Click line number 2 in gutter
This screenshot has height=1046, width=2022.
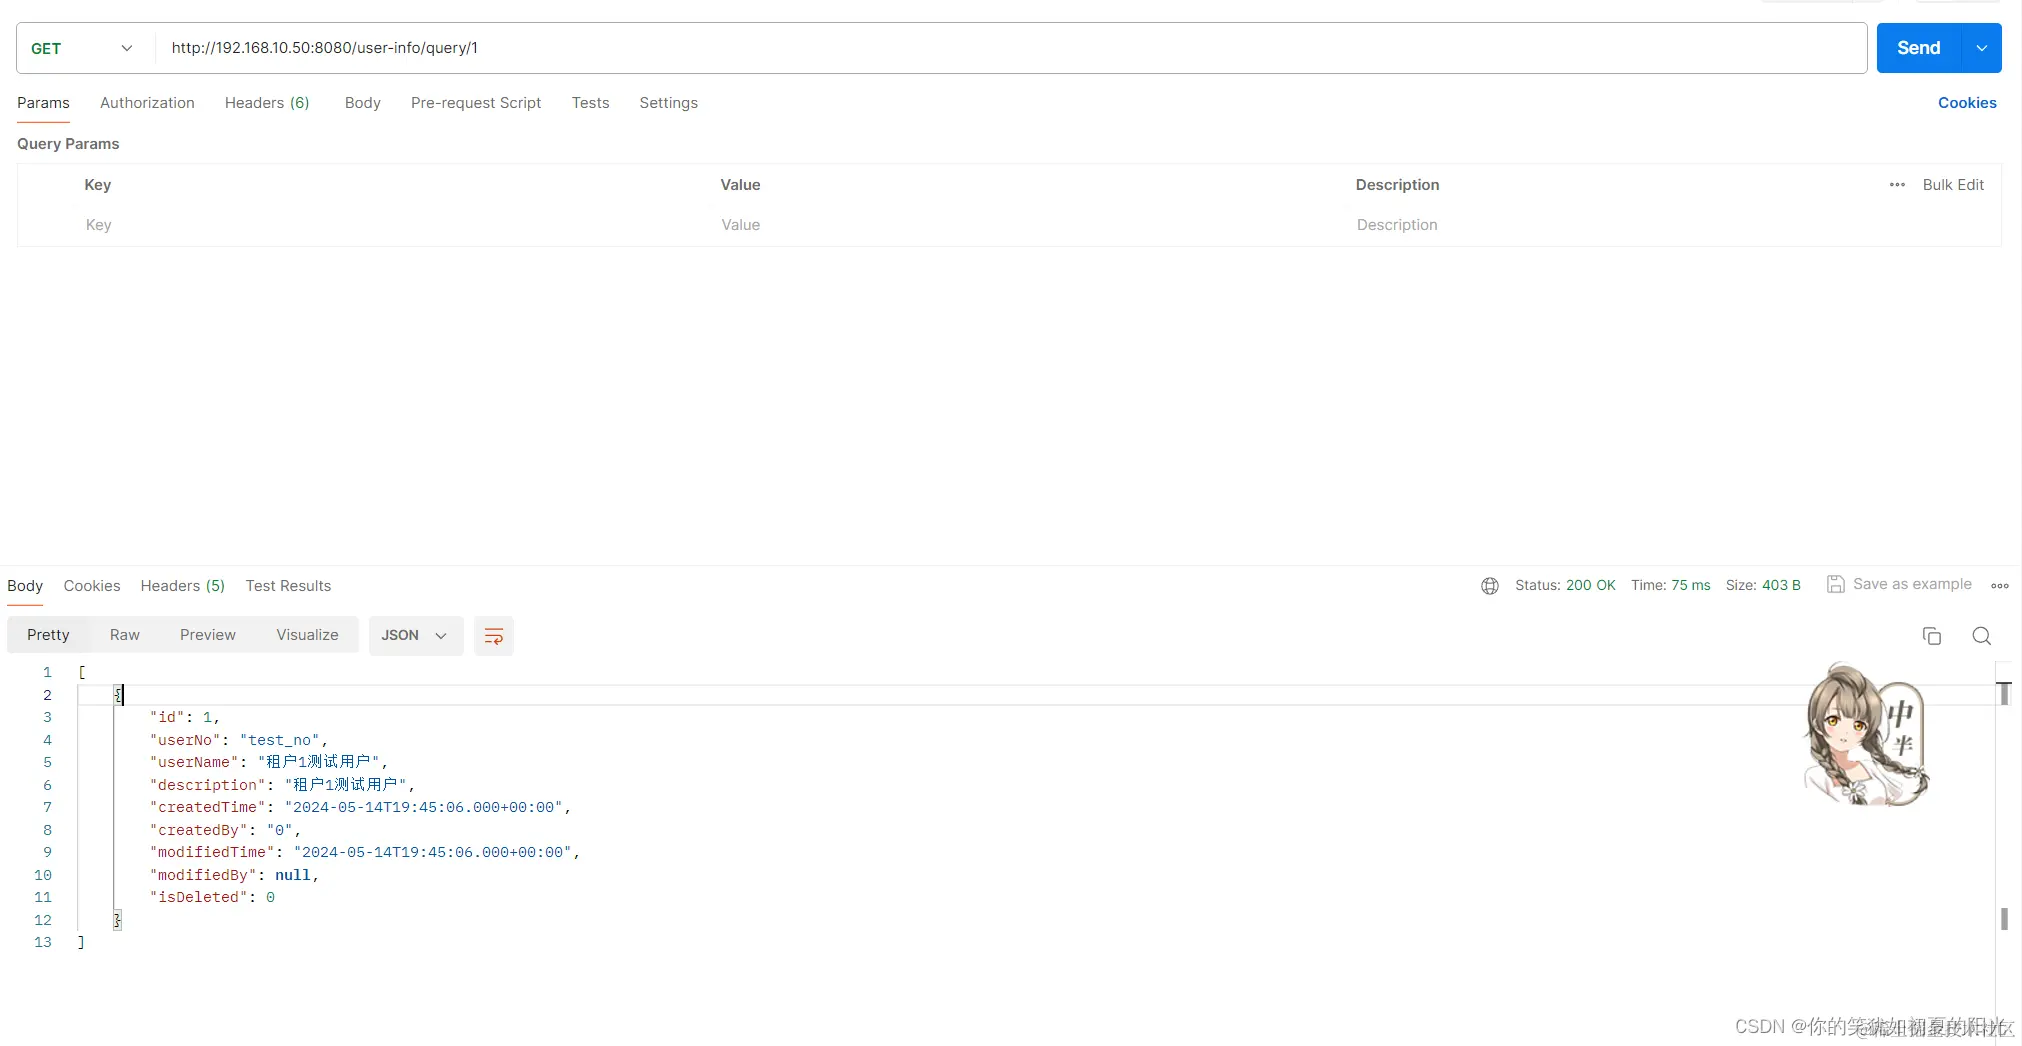(x=47, y=695)
